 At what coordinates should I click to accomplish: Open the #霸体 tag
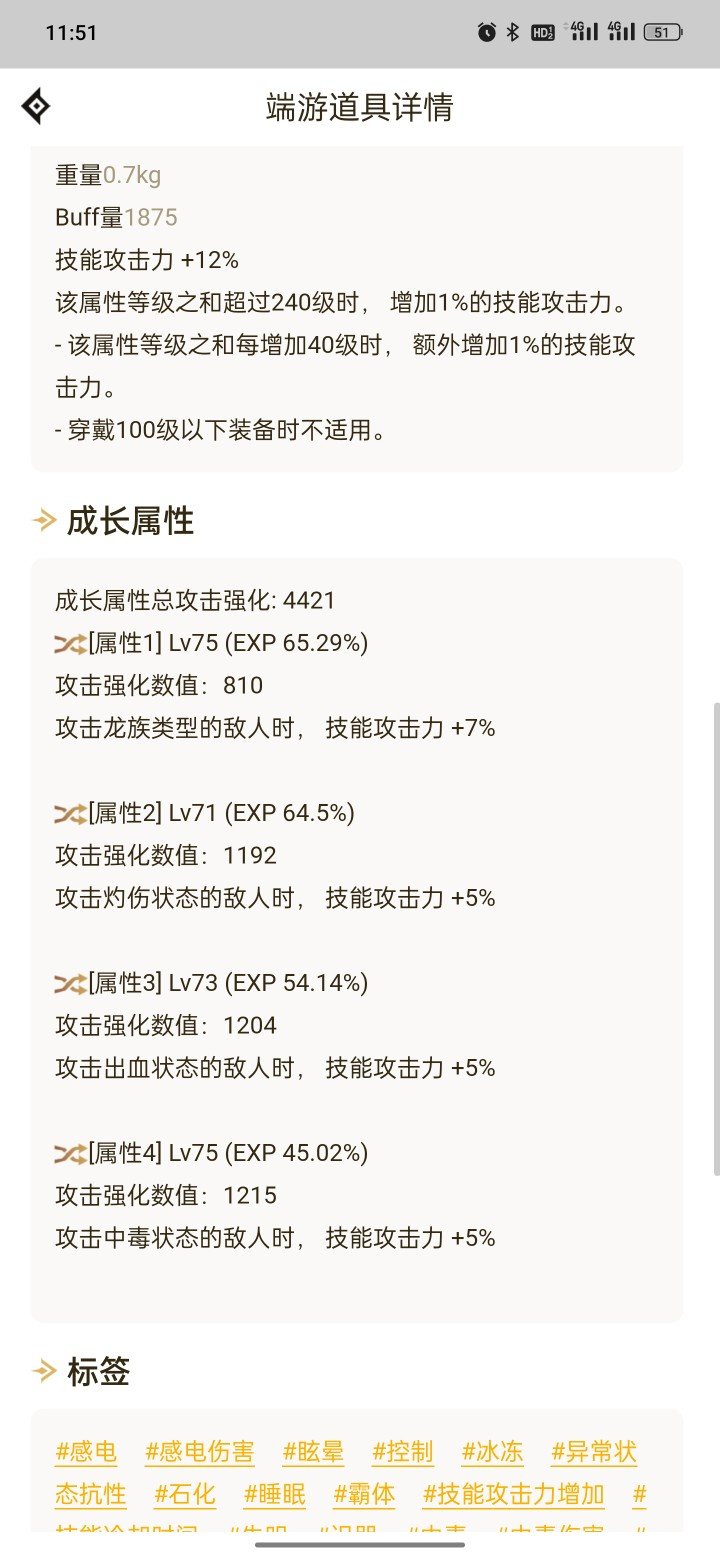click(x=364, y=1495)
